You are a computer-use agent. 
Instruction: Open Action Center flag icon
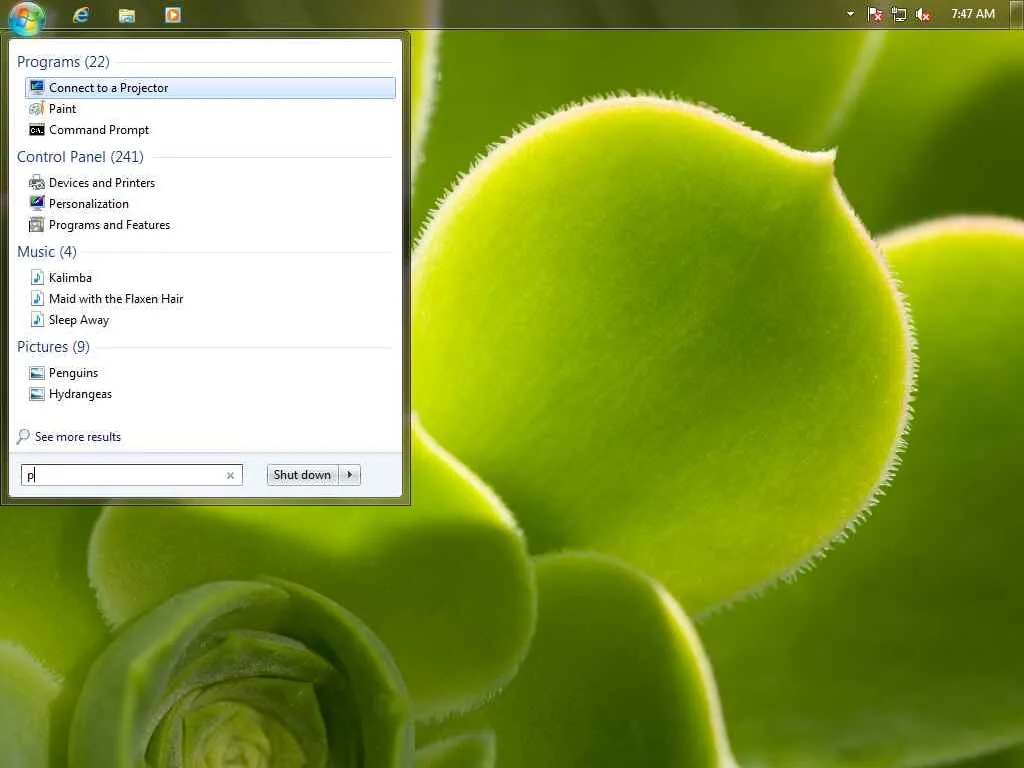pyautogui.click(x=875, y=14)
